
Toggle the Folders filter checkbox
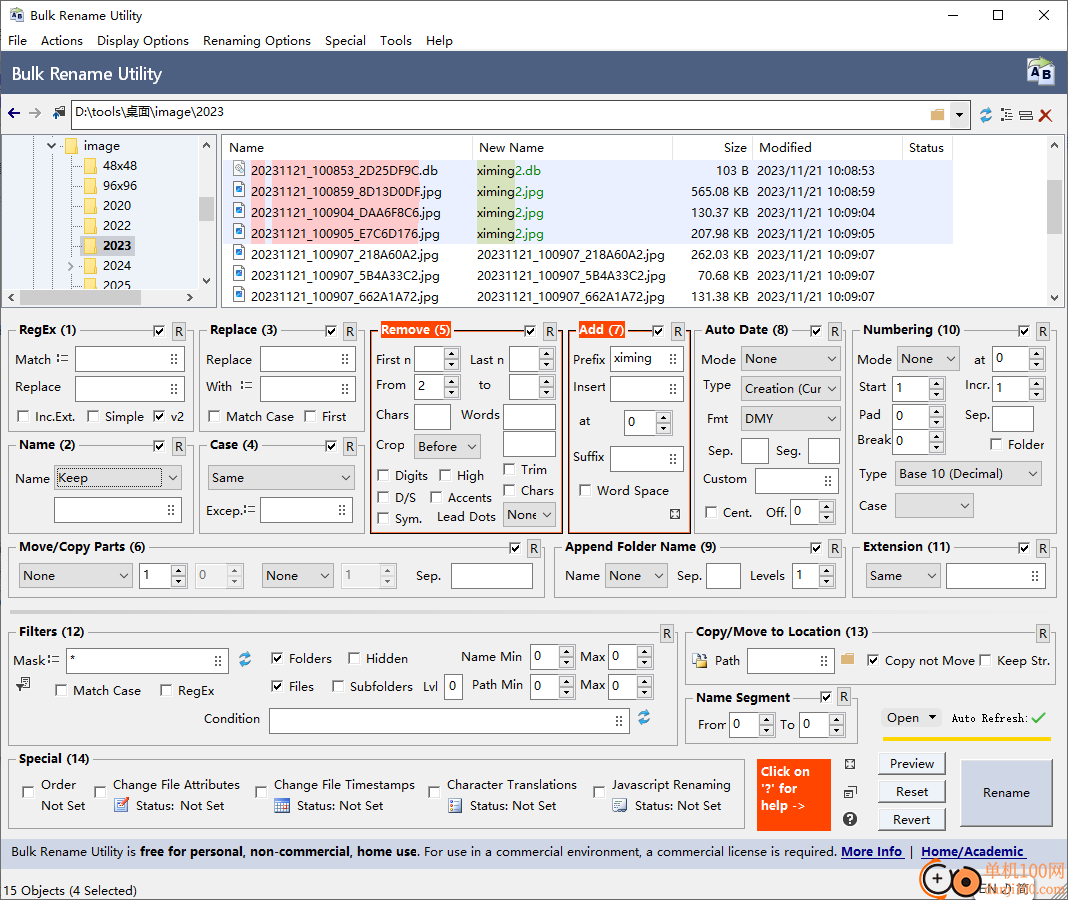277,658
